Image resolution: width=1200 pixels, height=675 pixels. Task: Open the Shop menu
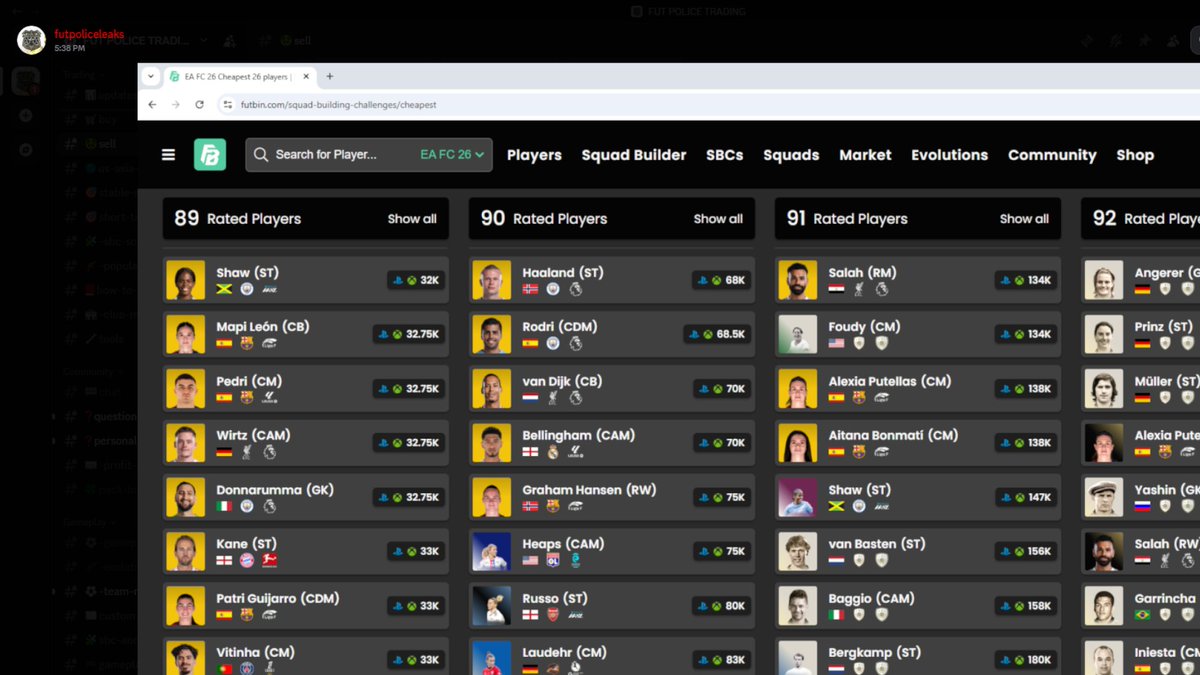tap(1135, 155)
